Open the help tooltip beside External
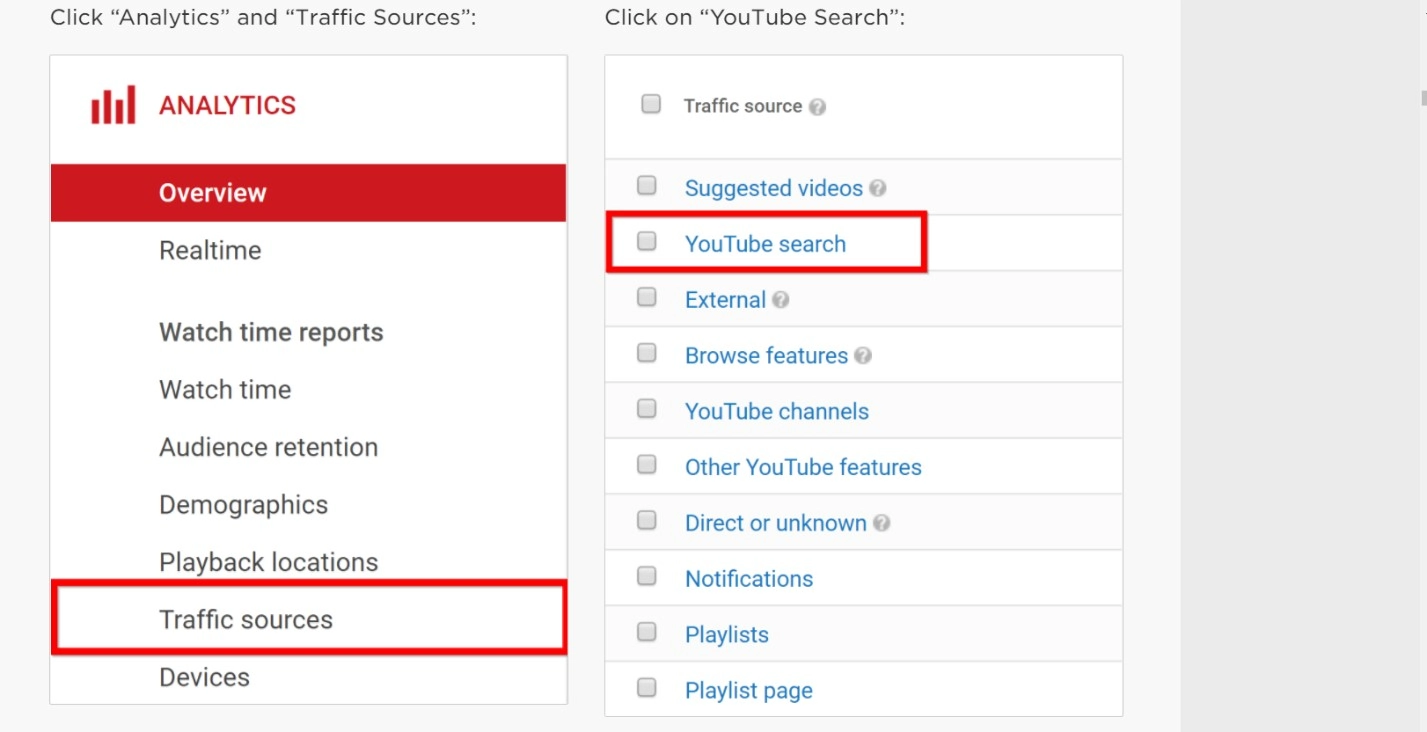1427x732 pixels. (783, 300)
